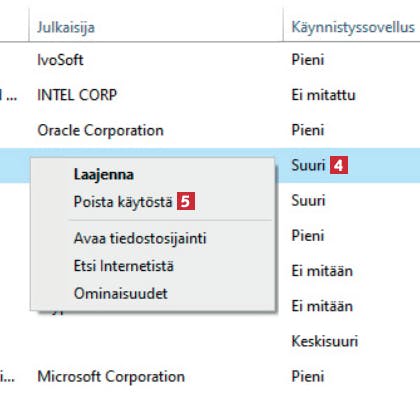
Task: Click the second Suuri impact cell
Action: tap(308, 201)
